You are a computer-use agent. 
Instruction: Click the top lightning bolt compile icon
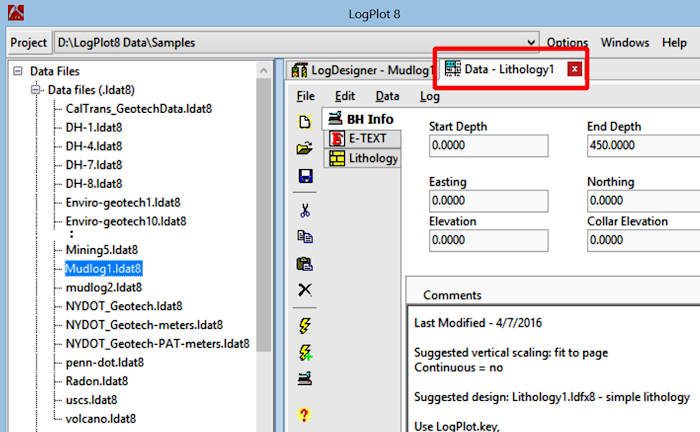point(305,325)
